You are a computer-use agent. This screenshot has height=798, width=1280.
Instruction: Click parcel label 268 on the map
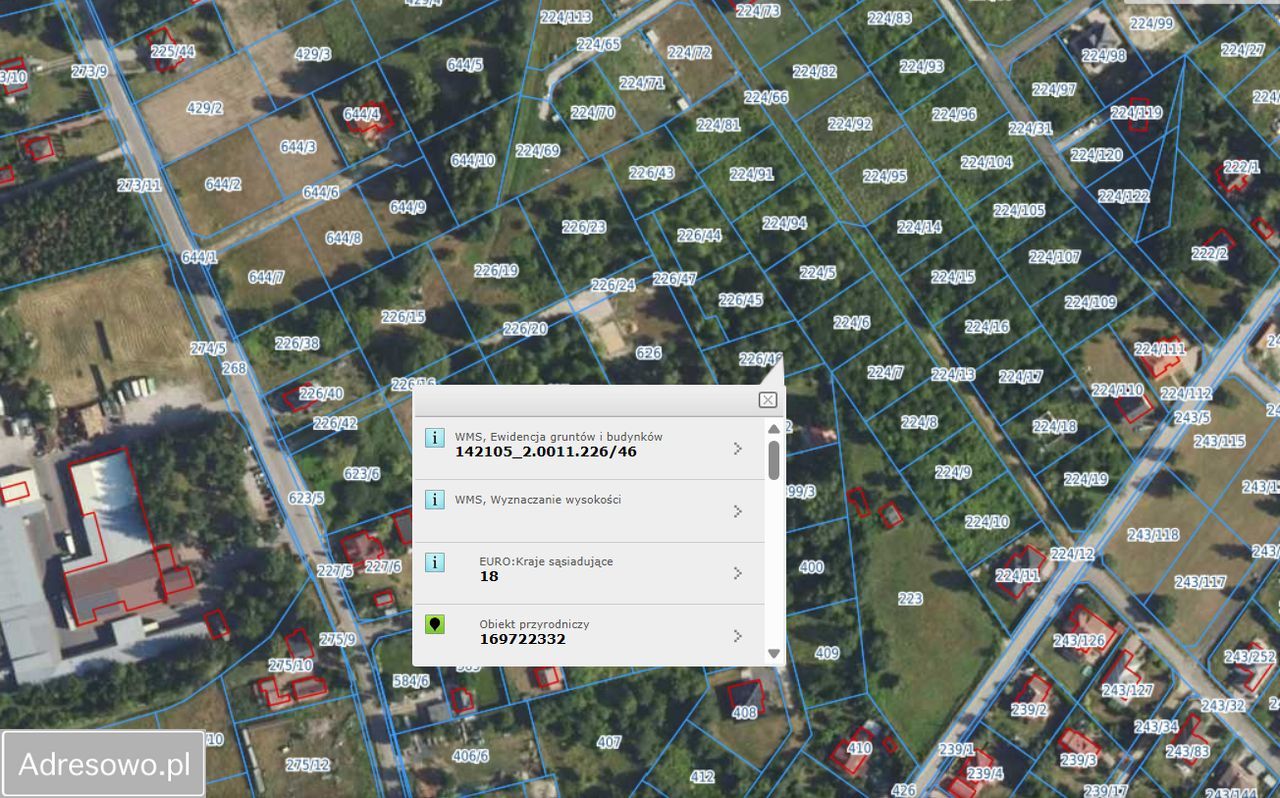[x=234, y=368]
